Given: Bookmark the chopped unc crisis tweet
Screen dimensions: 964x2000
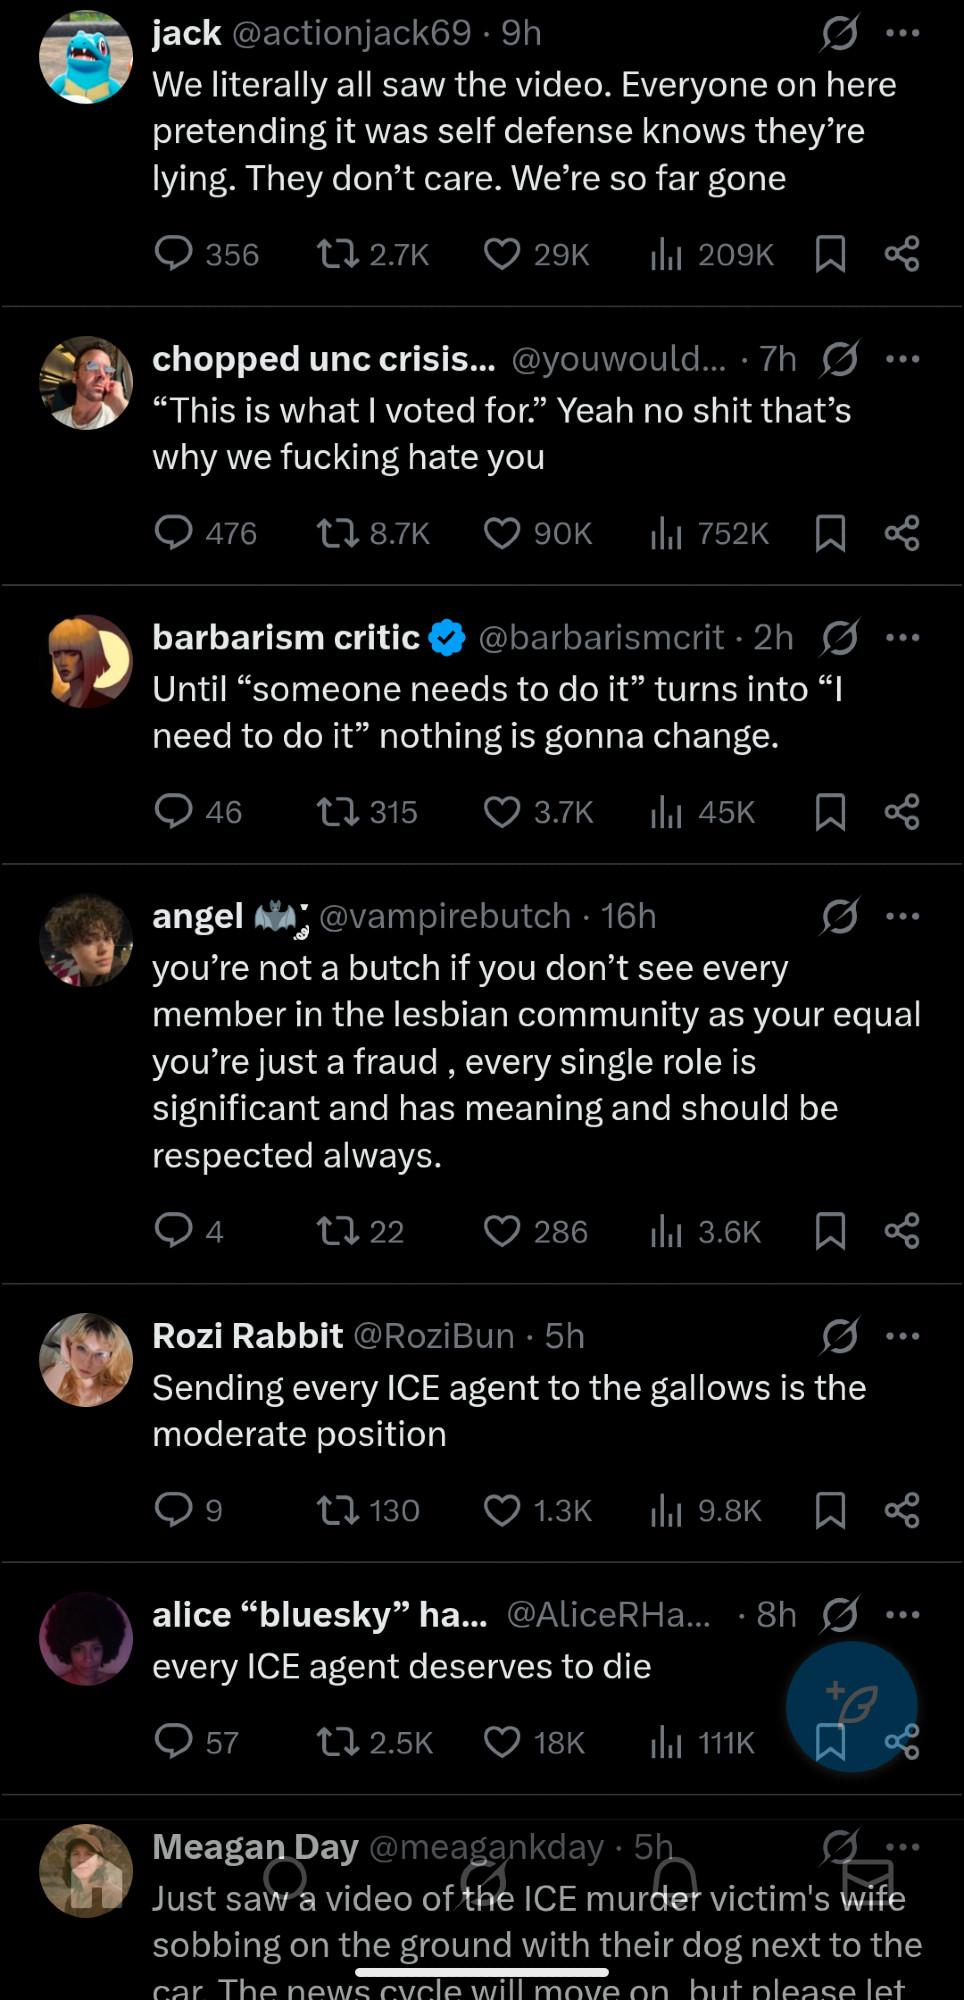Looking at the screenshot, I should [830, 533].
